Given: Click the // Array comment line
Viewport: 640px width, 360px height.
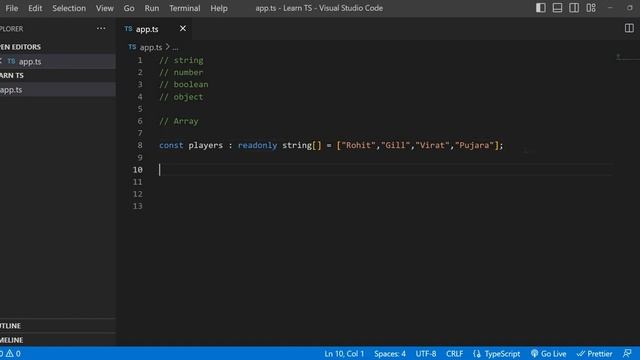Looking at the screenshot, I should (179, 121).
